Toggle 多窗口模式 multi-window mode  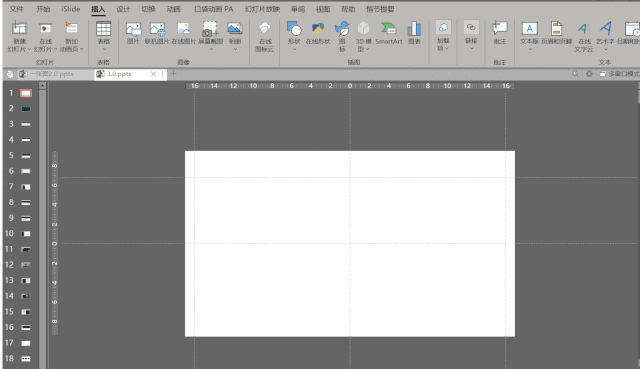tap(619, 74)
